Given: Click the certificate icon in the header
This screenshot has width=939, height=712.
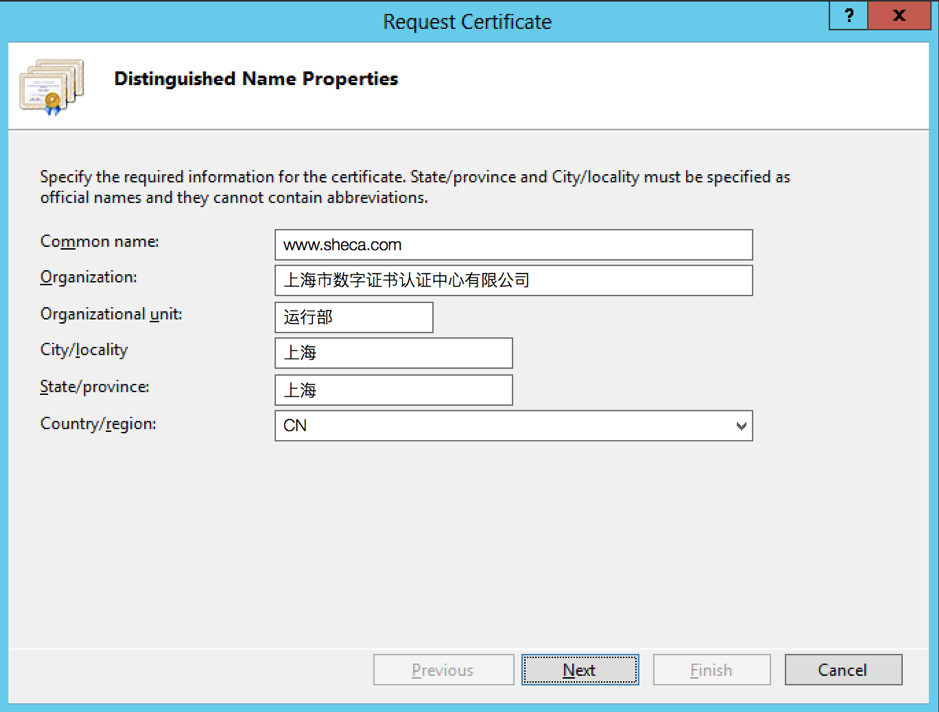Looking at the screenshot, I should tap(52, 87).
